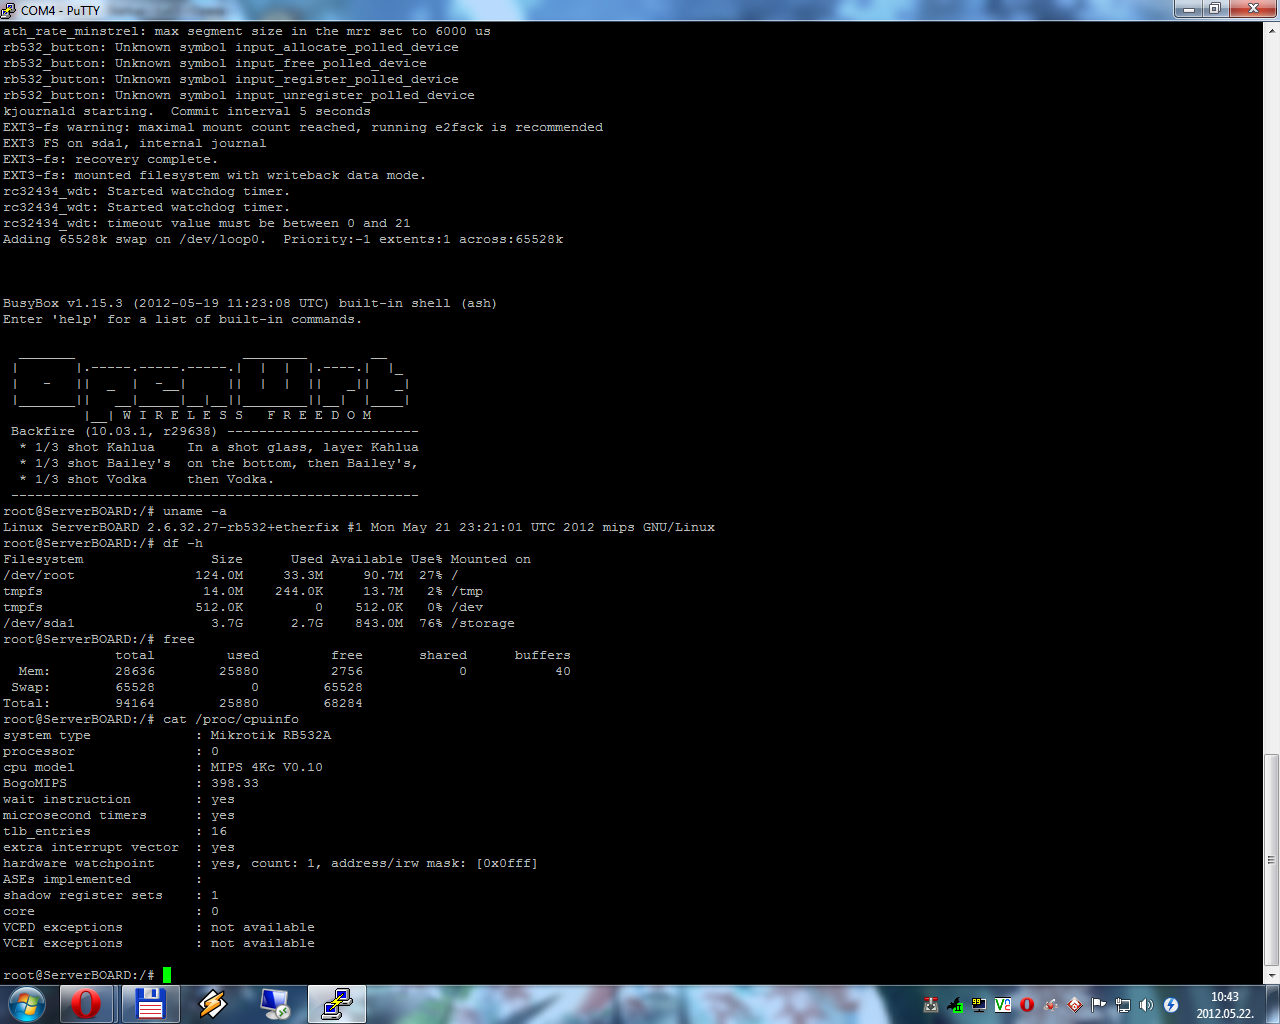The image size is (1280, 1024).
Task: Click the 'W I R E L E S S F R E E D O M' text
Action: (x=247, y=415)
